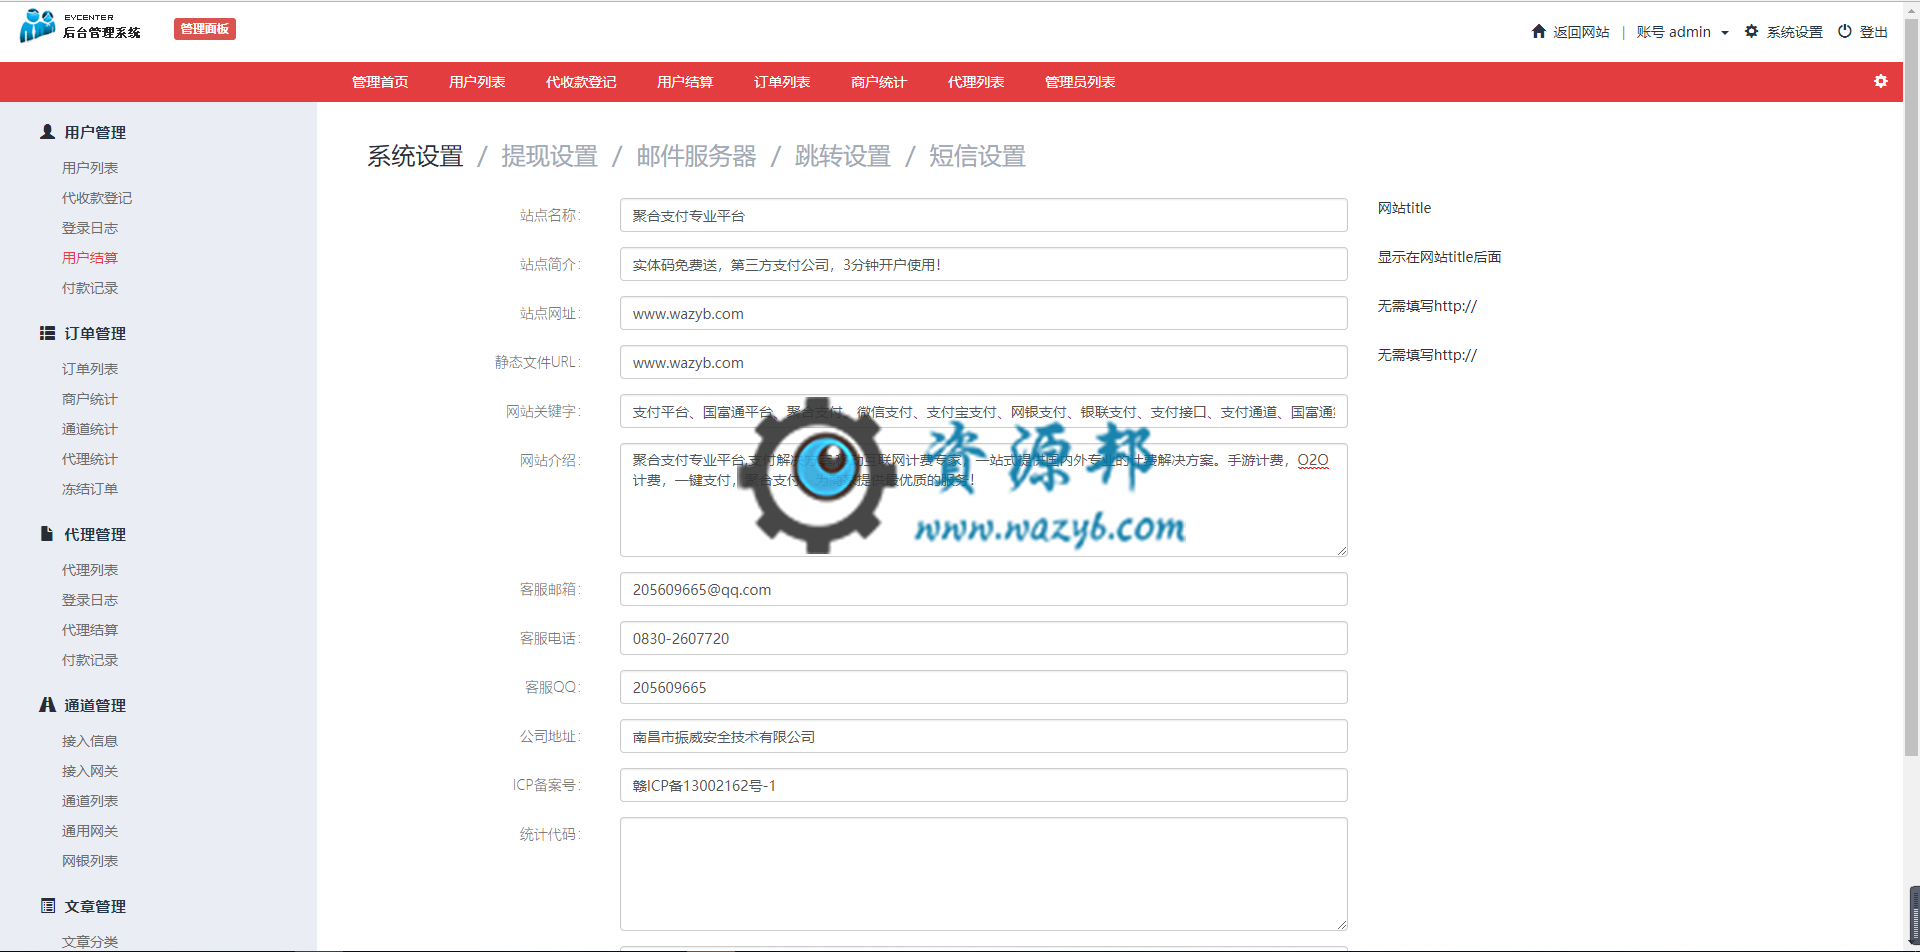This screenshot has width=1920, height=952.
Task: Open 商户统计 in the red nav bar
Action: click(x=879, y=82)
